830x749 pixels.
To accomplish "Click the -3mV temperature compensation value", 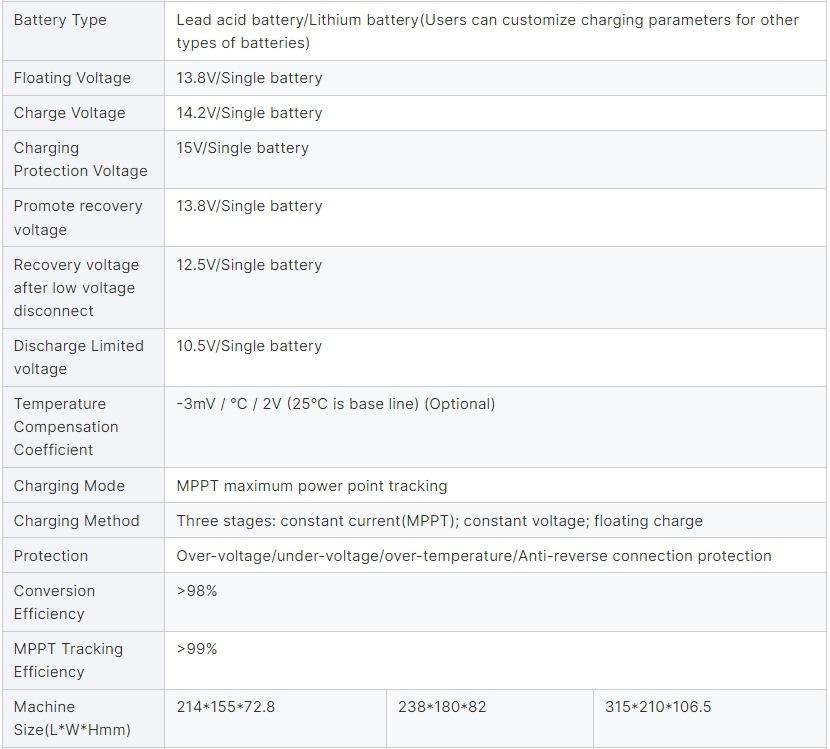I will click(x=335, y=404).
